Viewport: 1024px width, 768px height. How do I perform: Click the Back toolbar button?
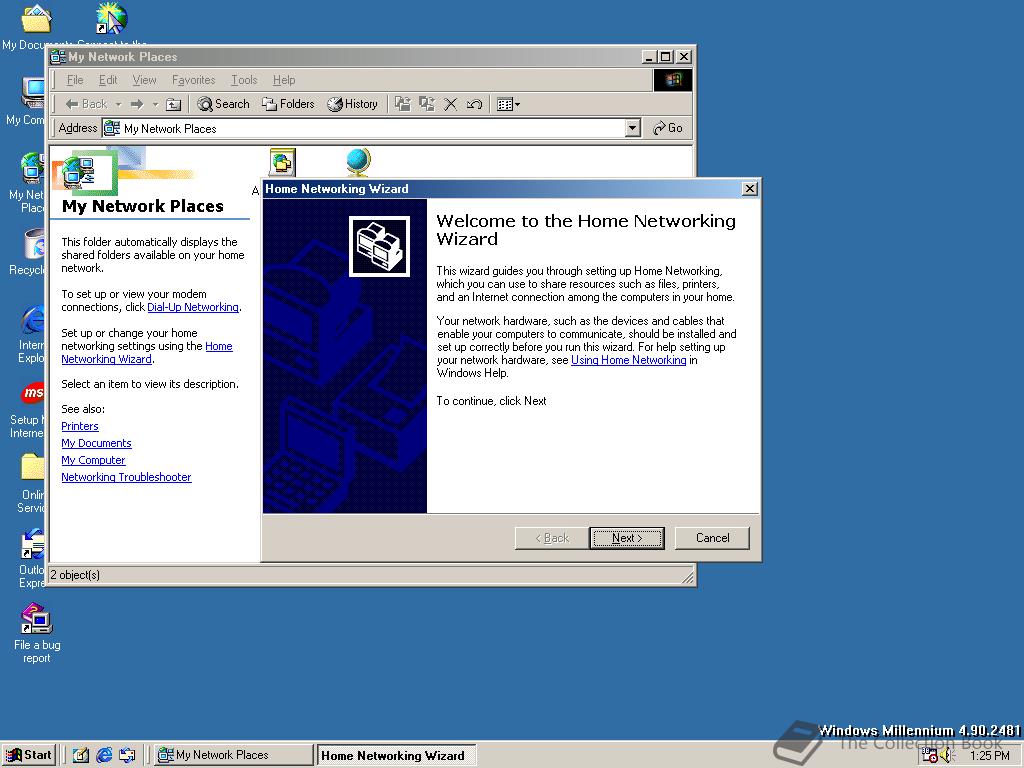click(86, 104)
